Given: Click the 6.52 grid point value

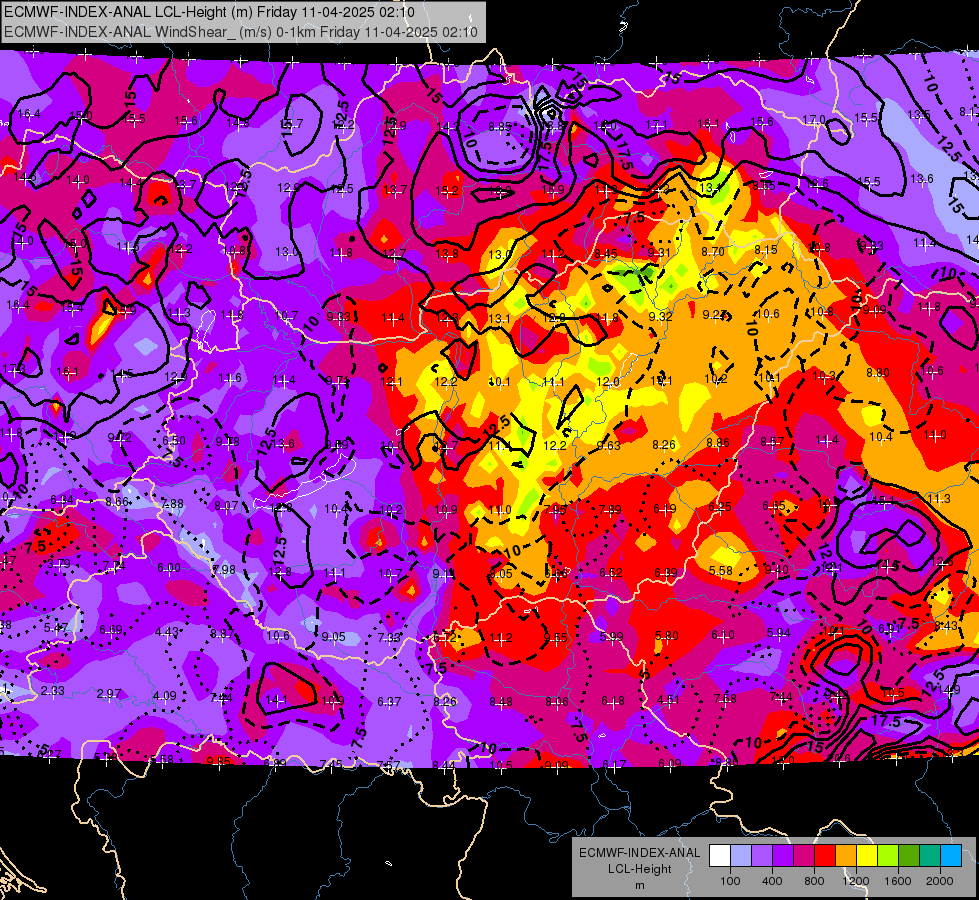Looking at the screenshot, I should pos(611,572).
